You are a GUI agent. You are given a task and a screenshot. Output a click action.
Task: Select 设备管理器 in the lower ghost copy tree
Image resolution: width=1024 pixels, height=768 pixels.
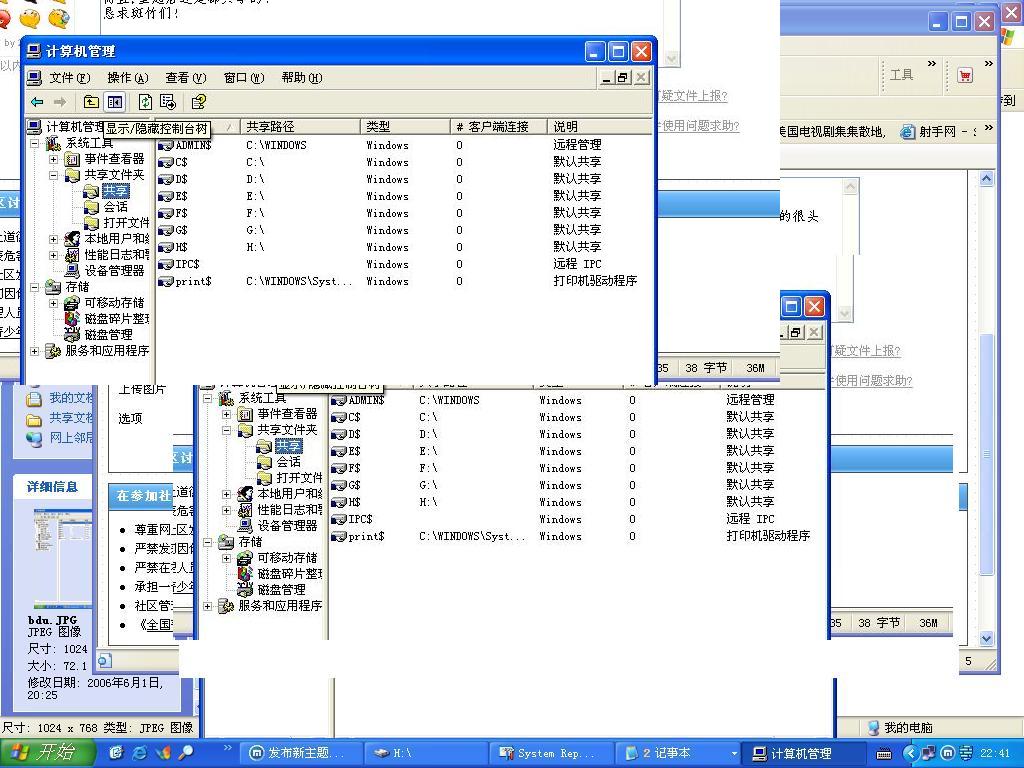click(x=287, y=526)
